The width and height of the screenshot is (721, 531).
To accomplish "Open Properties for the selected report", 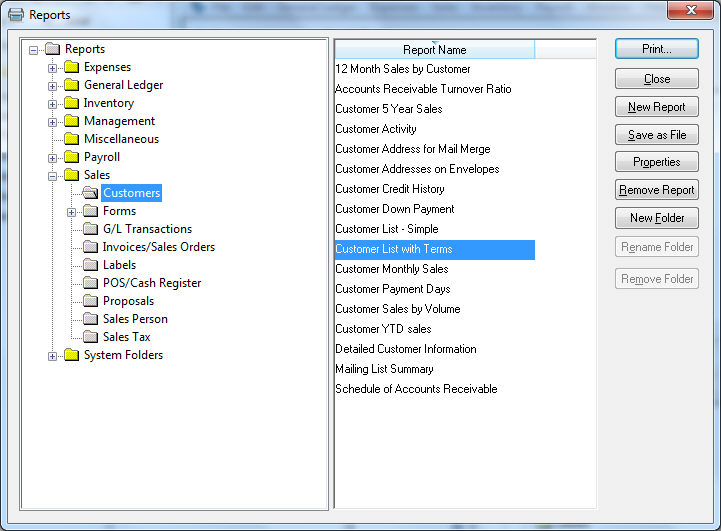I will coord(656,162).
